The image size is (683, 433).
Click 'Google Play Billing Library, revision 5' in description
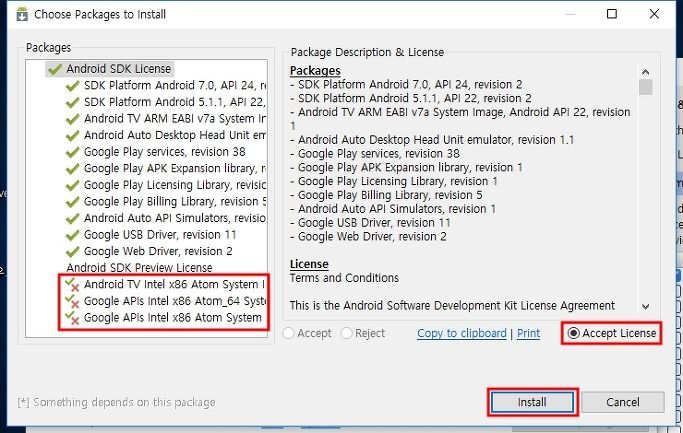[390, 195]
